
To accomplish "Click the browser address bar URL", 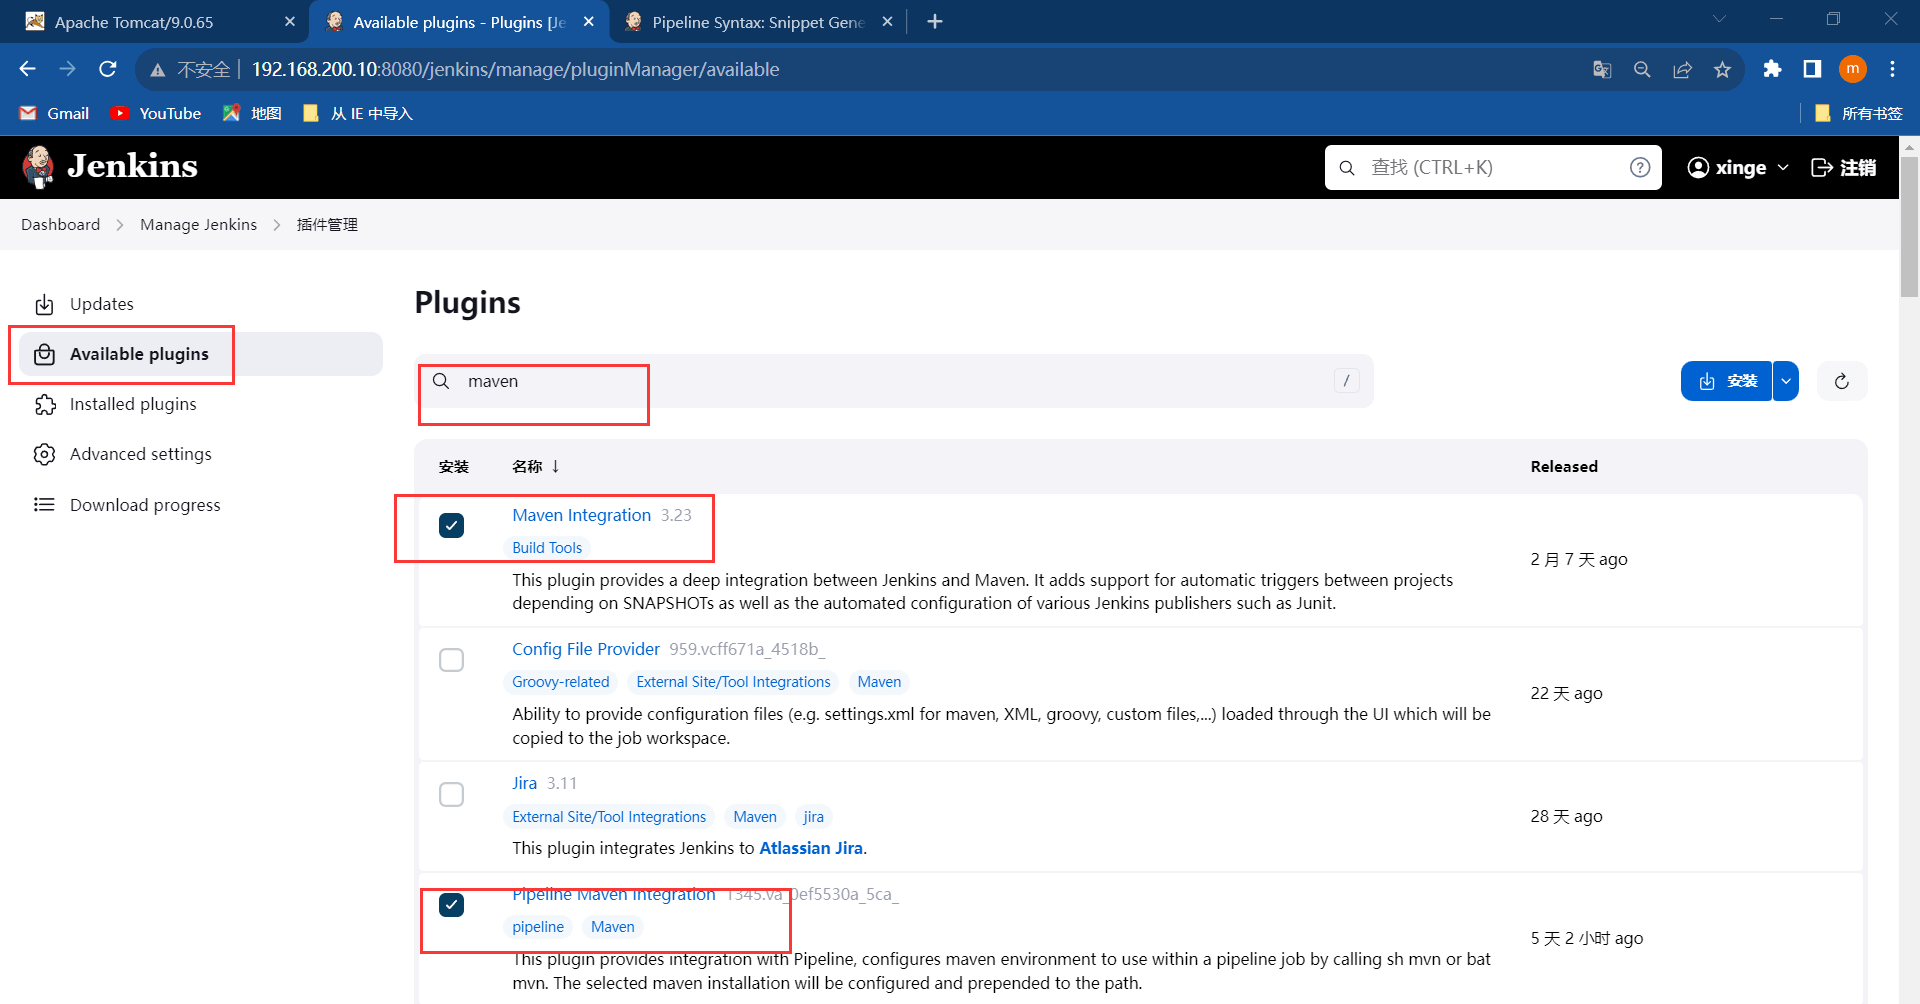I will click(515, 69).
